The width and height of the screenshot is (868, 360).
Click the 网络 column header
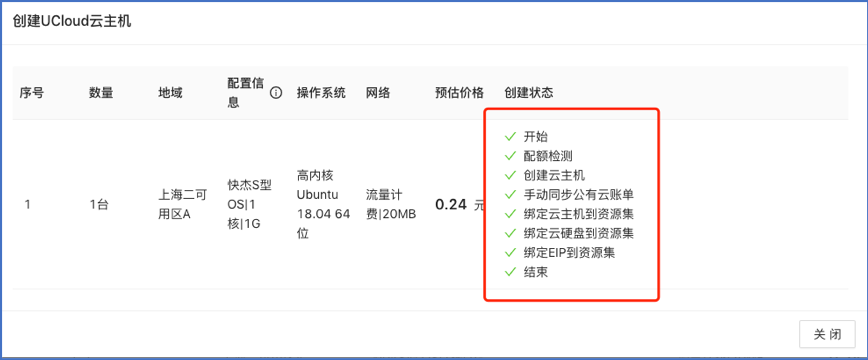pos(378,92)
